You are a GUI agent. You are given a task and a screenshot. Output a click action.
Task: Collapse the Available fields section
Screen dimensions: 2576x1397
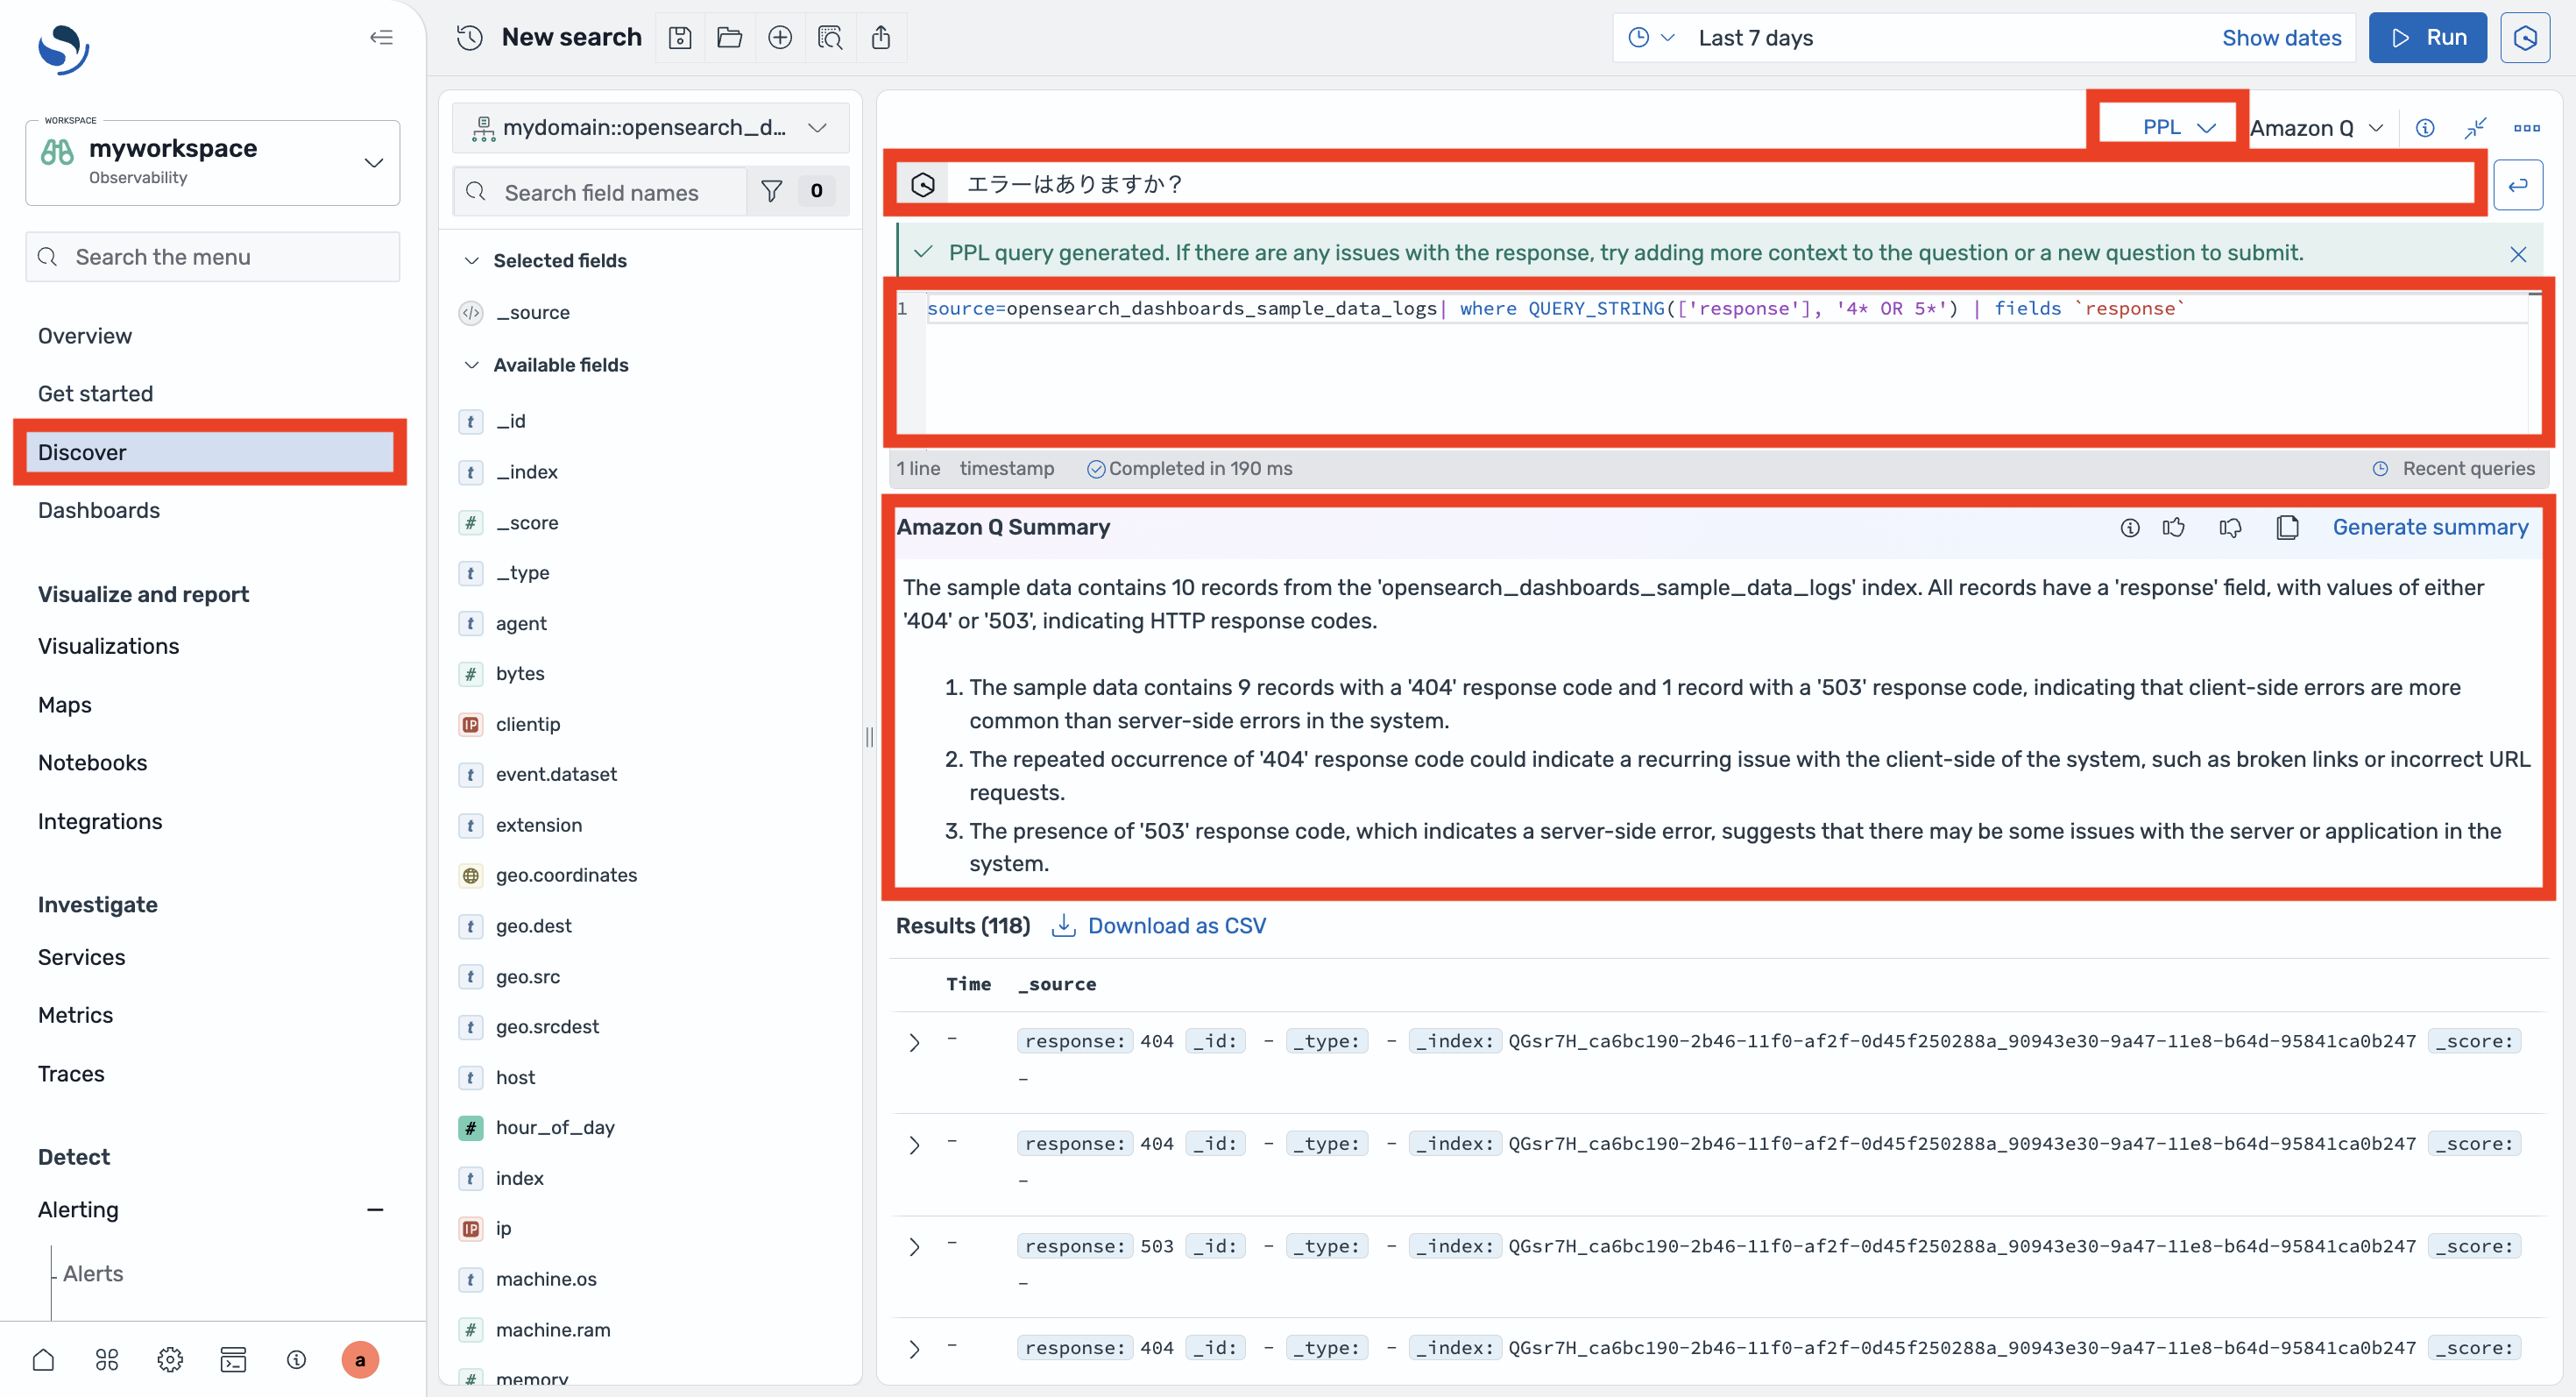coord(472,365)
